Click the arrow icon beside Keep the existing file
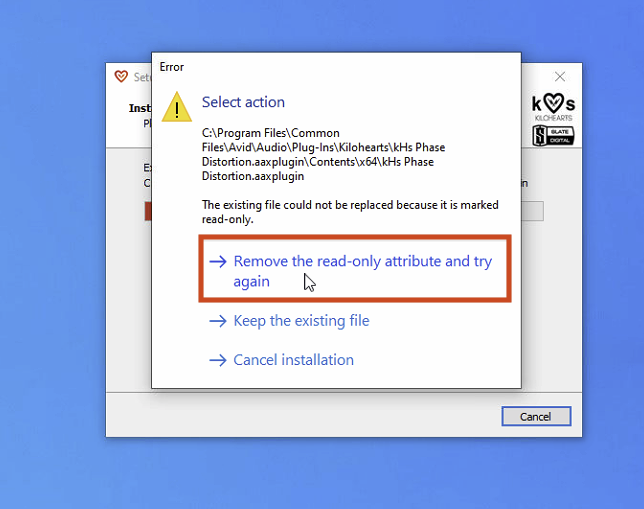 pos(218,321)
